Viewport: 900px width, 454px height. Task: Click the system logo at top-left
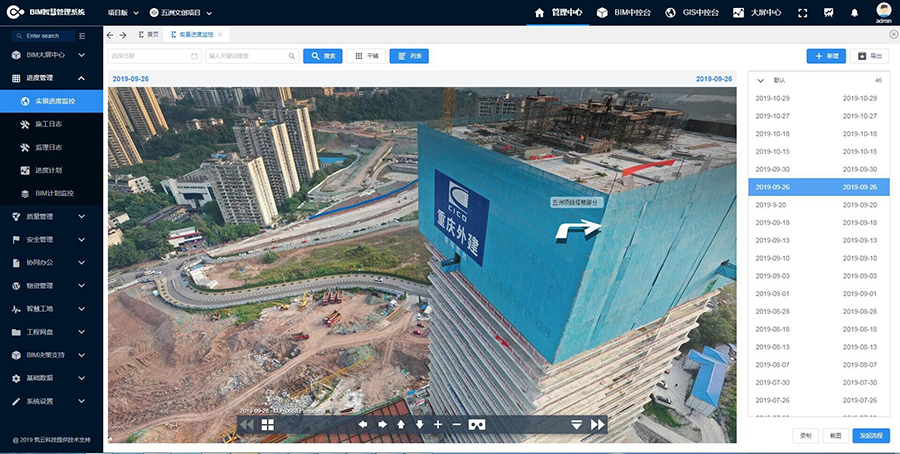tap(15, 12)
